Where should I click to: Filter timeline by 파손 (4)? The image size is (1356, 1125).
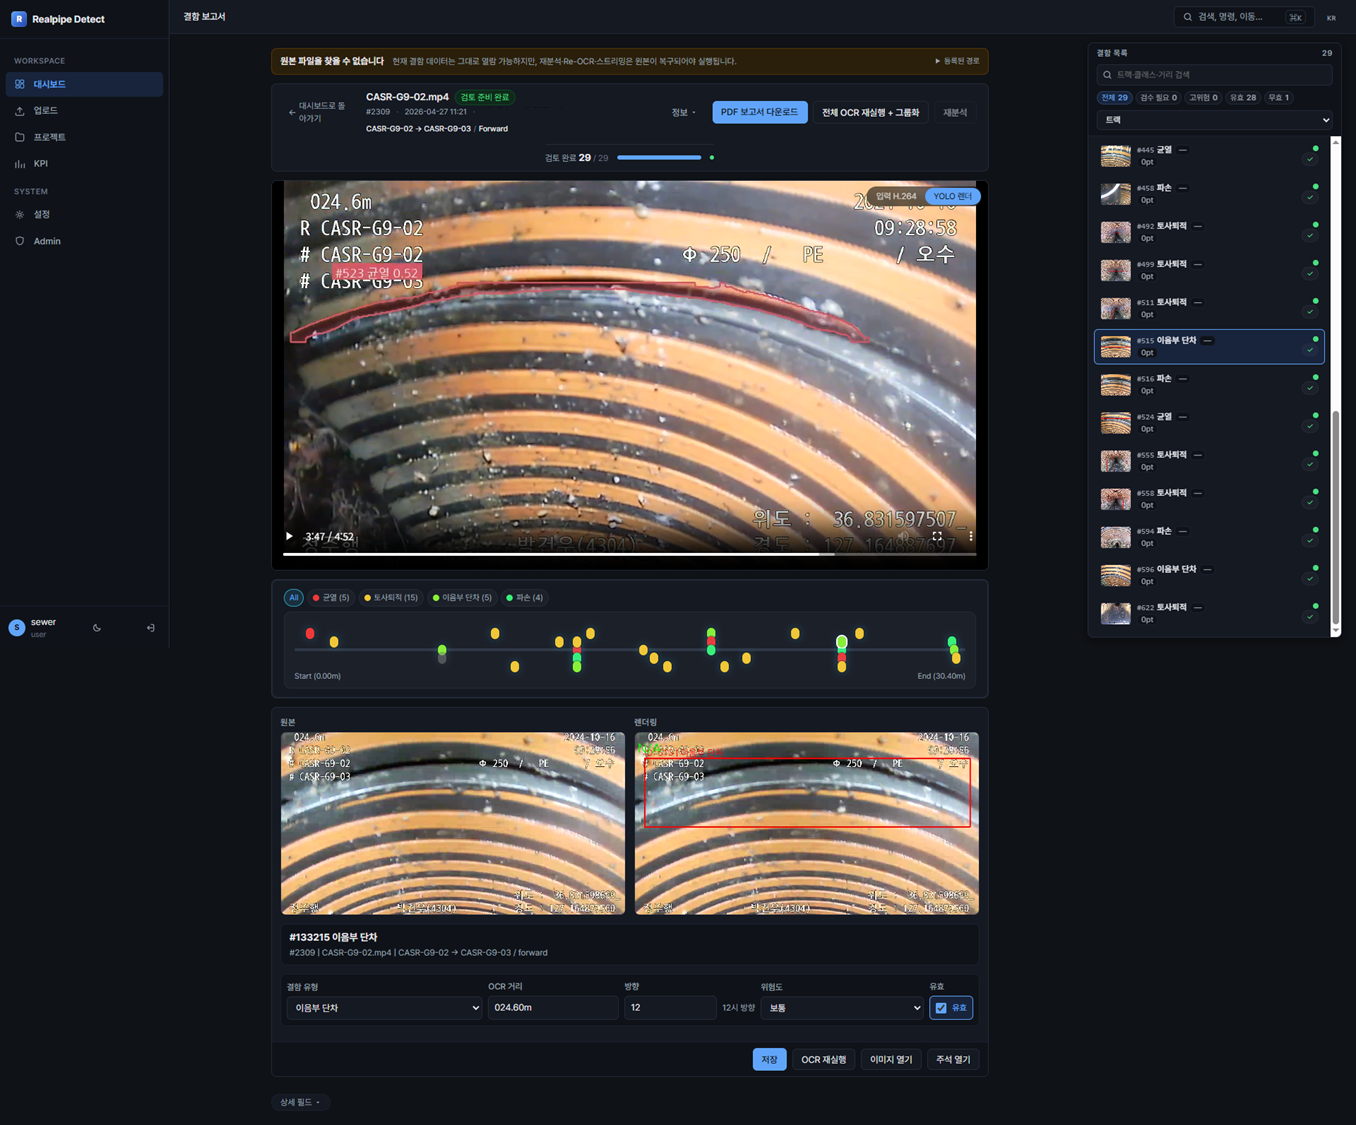(x=524, y=597)
